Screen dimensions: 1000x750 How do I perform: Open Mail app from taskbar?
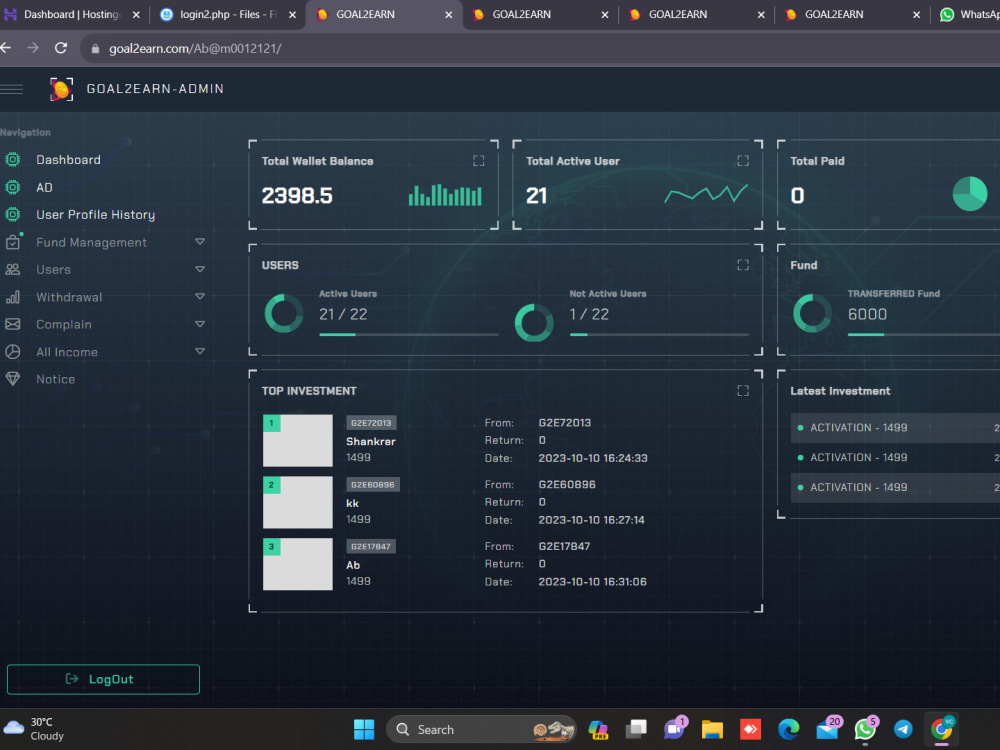point(828,728)
